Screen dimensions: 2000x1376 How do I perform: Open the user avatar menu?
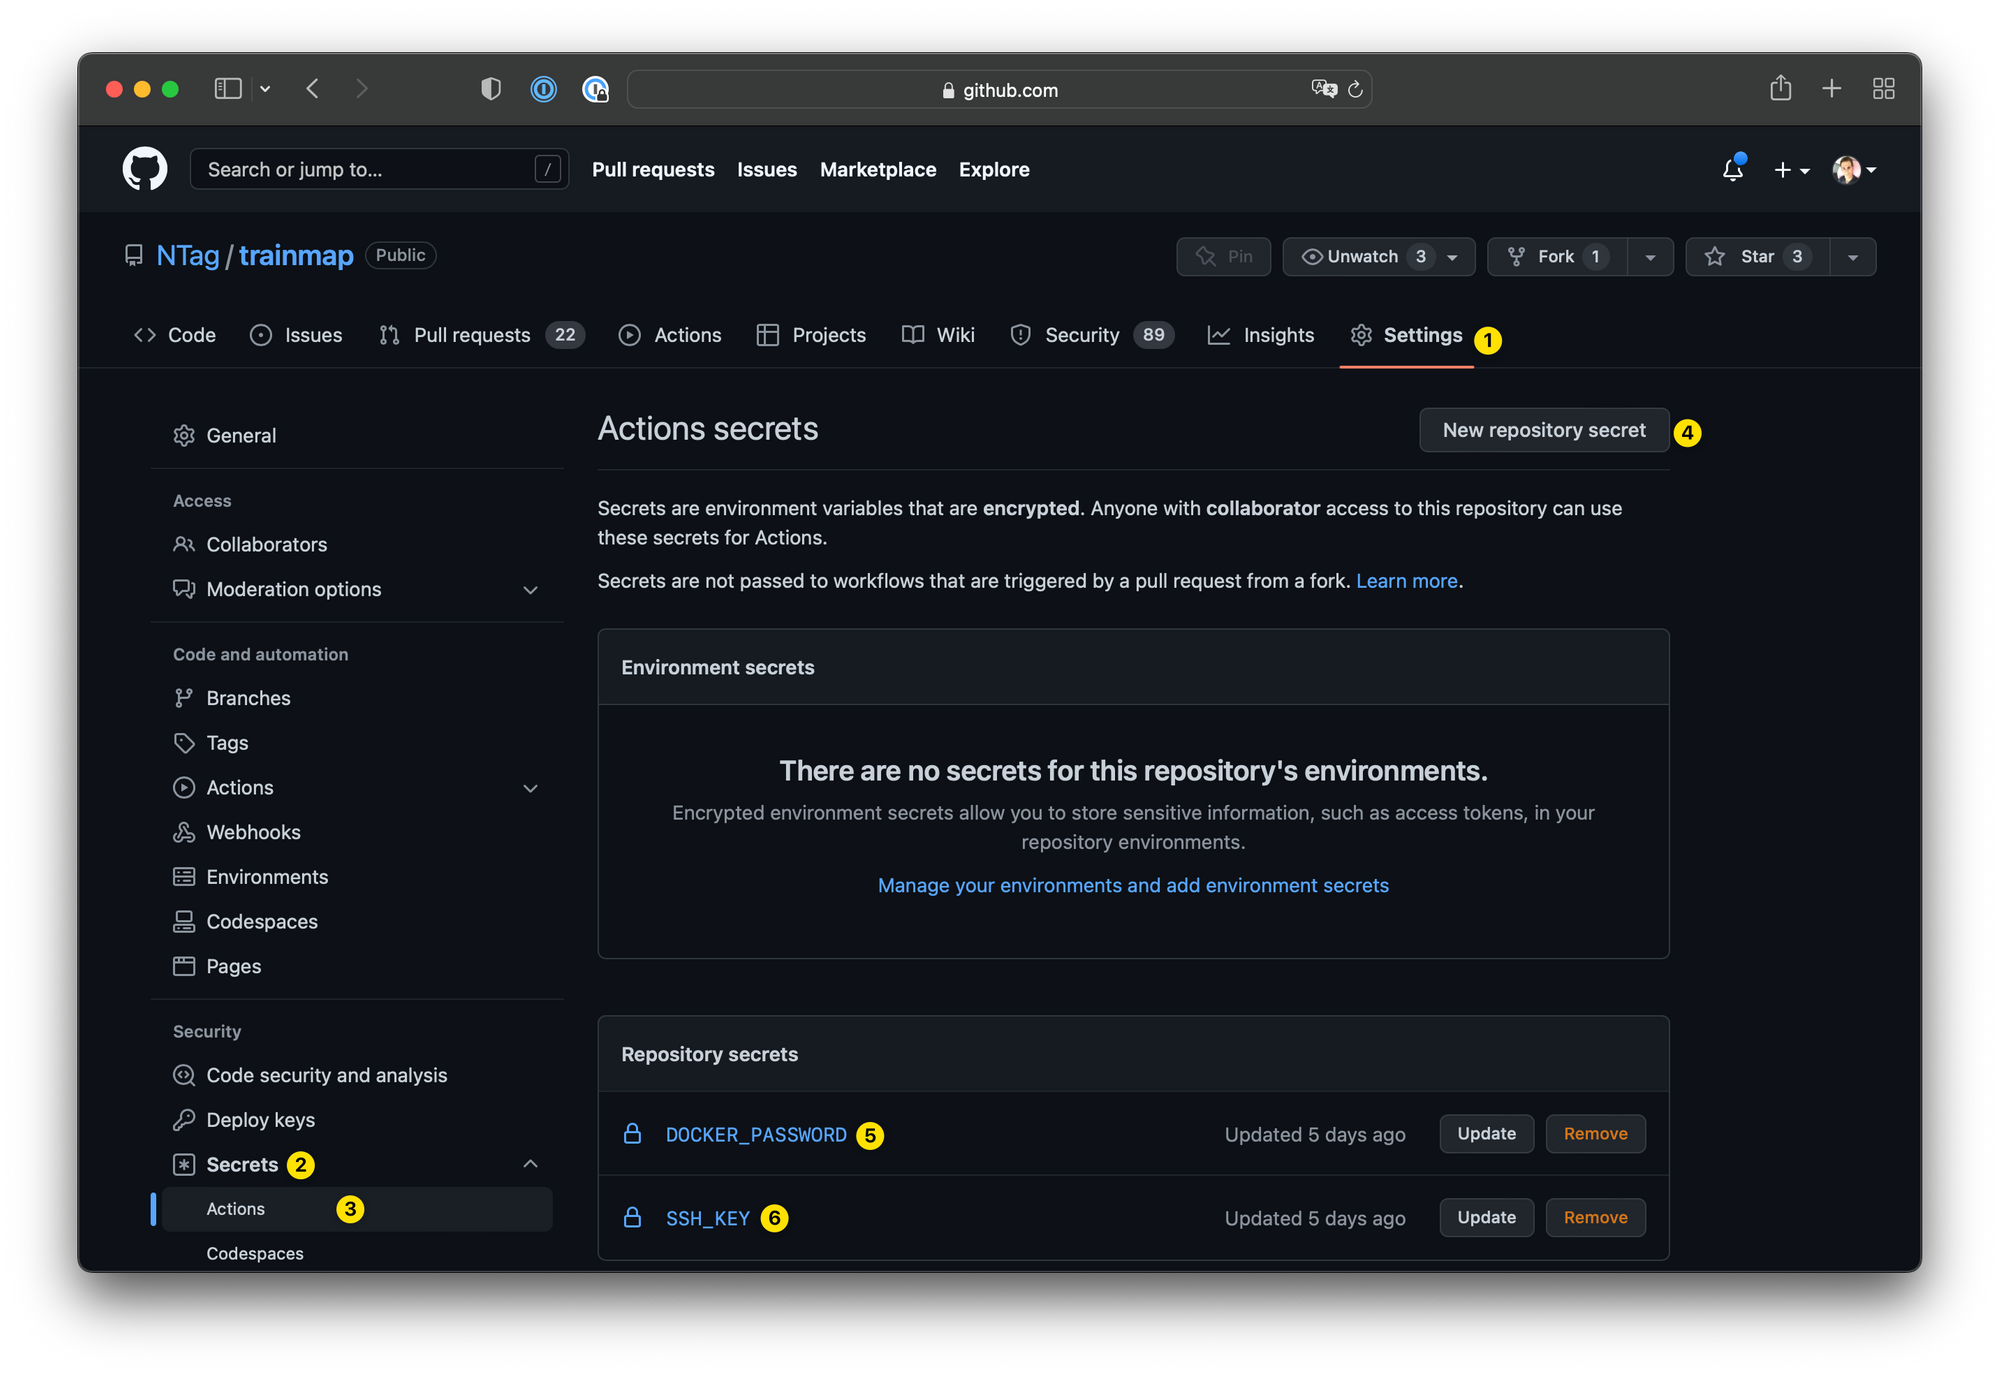[x=1854, y=170]
